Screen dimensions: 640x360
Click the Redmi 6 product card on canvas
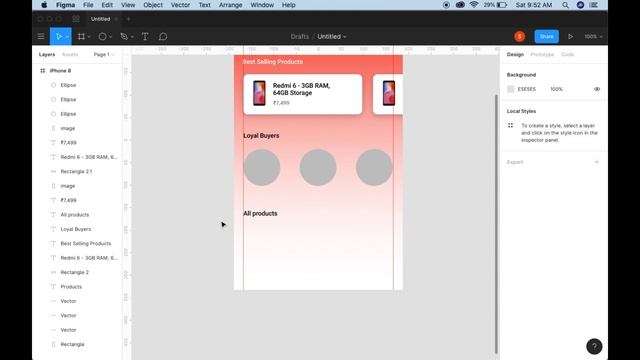[x=303, y=94]
